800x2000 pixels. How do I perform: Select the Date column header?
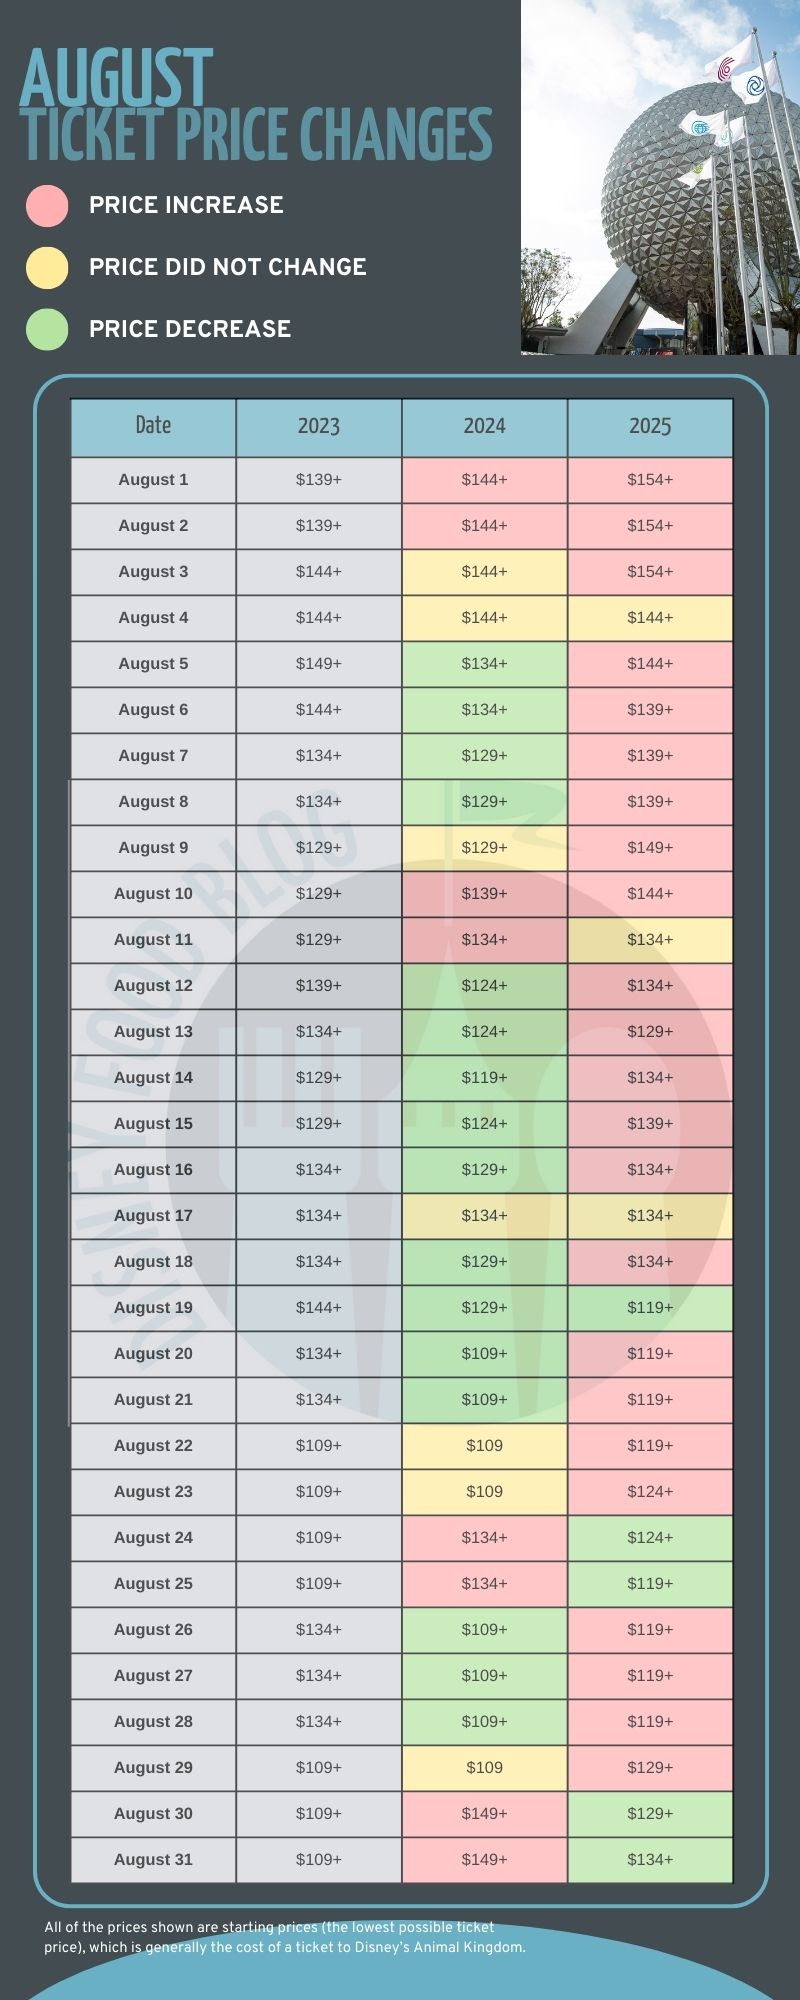point(153,427)
